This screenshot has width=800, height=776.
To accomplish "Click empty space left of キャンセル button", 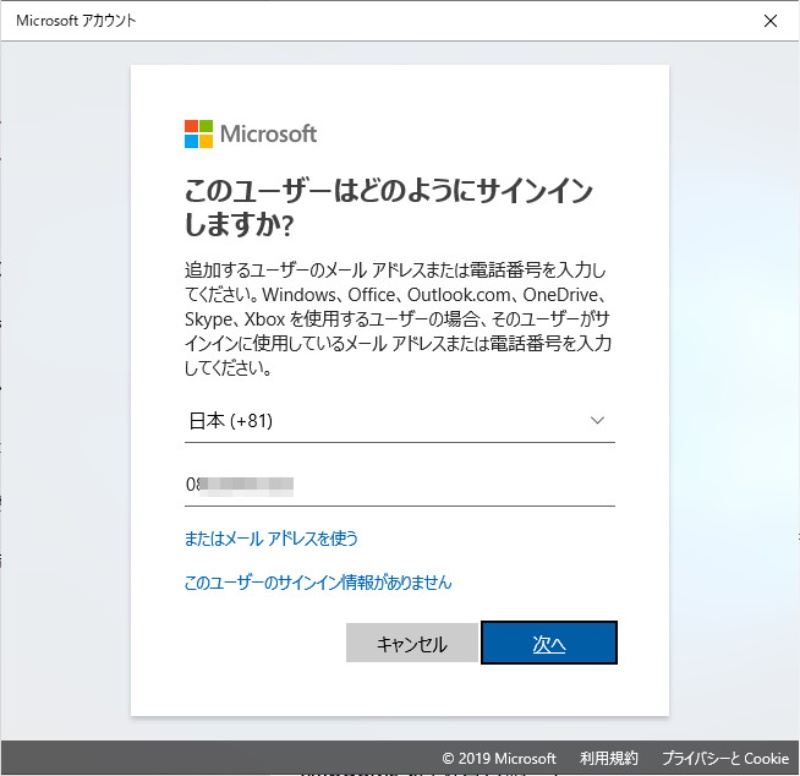I will tap(260, 643).
